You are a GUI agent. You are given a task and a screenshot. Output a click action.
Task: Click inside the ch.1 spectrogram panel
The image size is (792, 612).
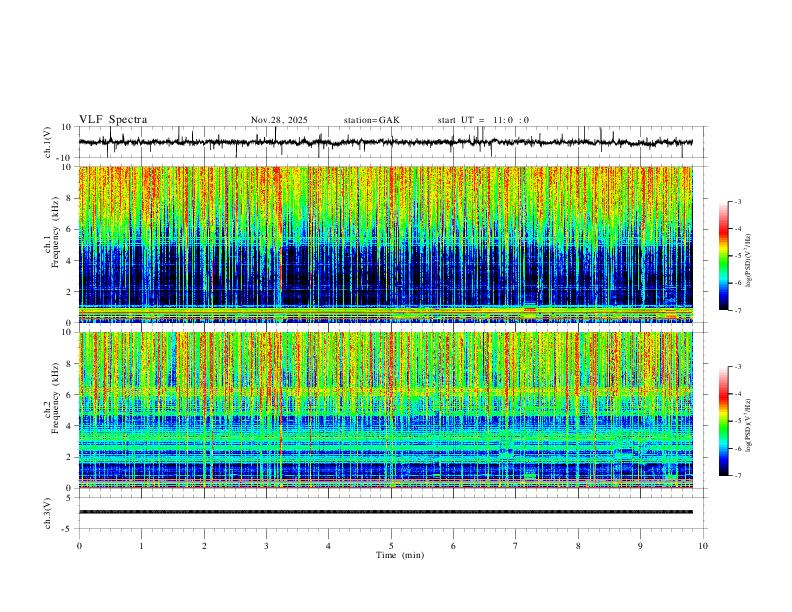[x=385, y=244]
